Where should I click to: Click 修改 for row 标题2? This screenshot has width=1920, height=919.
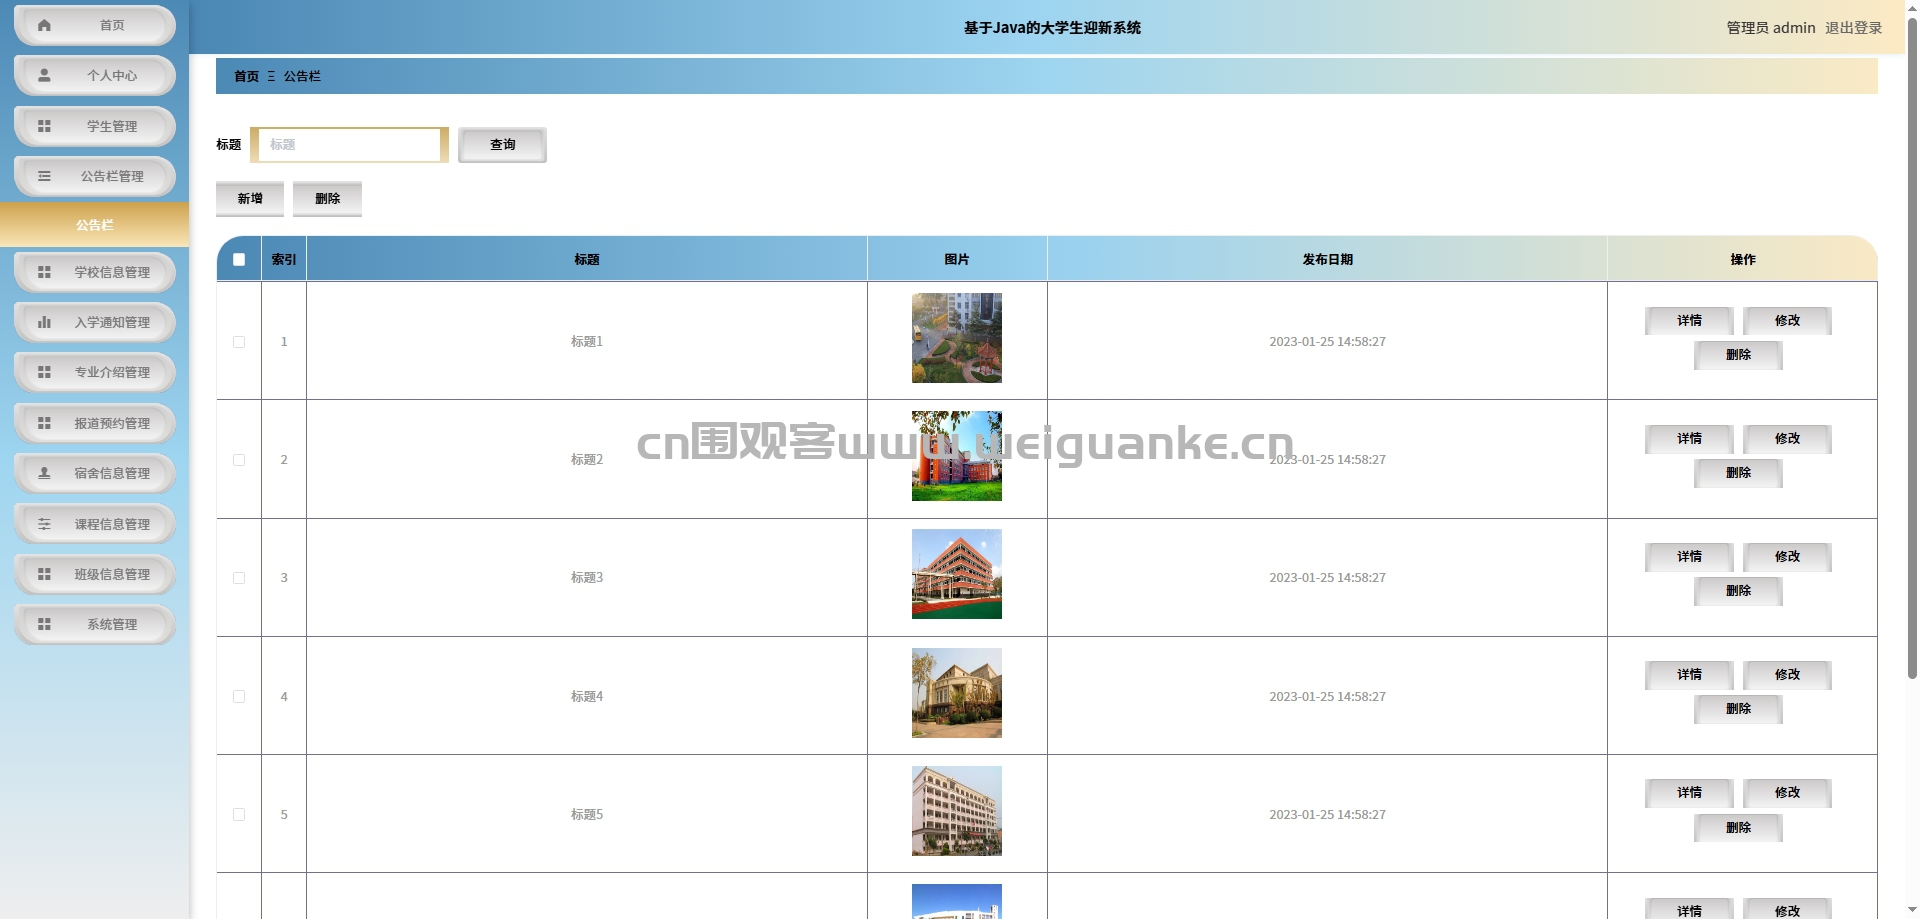[x=1787, y=439]
